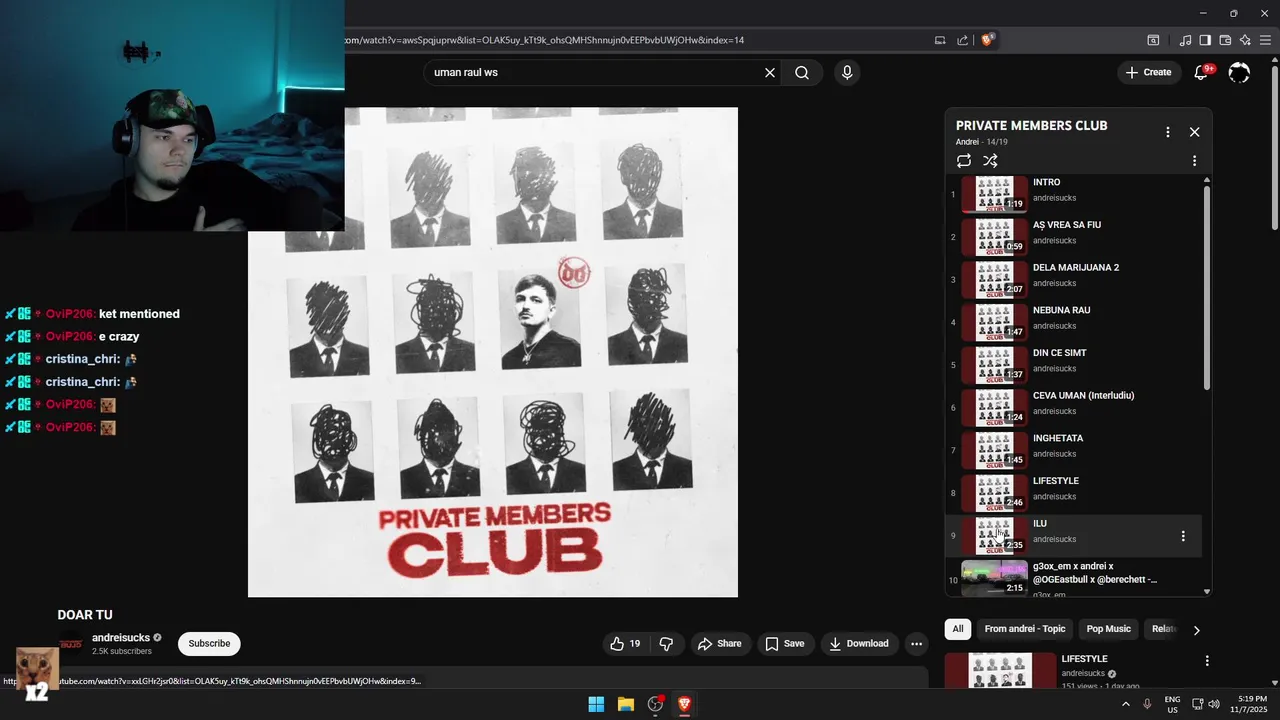The height and width of the screenshot is (720, 1280).
Task: Click the Create button
Action: [1148, 72]
